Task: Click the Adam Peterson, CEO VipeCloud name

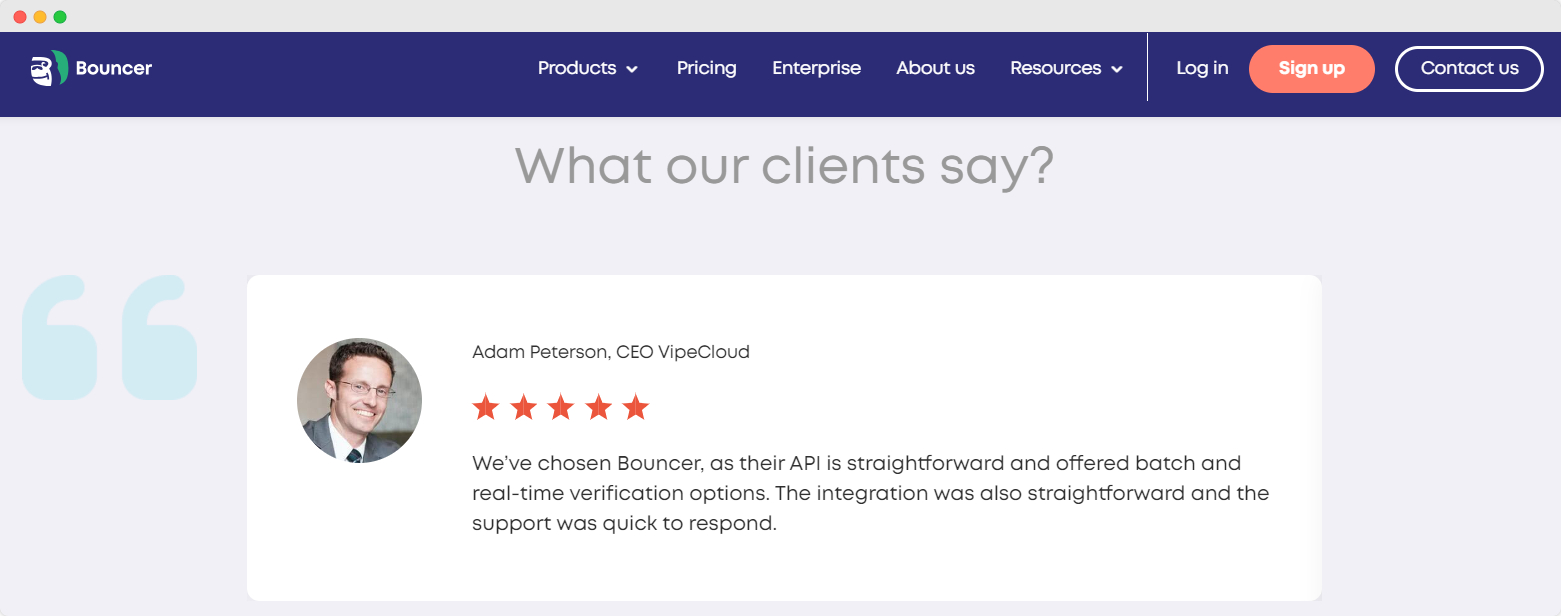Action: pyautogui.click(x=610, y=352)
